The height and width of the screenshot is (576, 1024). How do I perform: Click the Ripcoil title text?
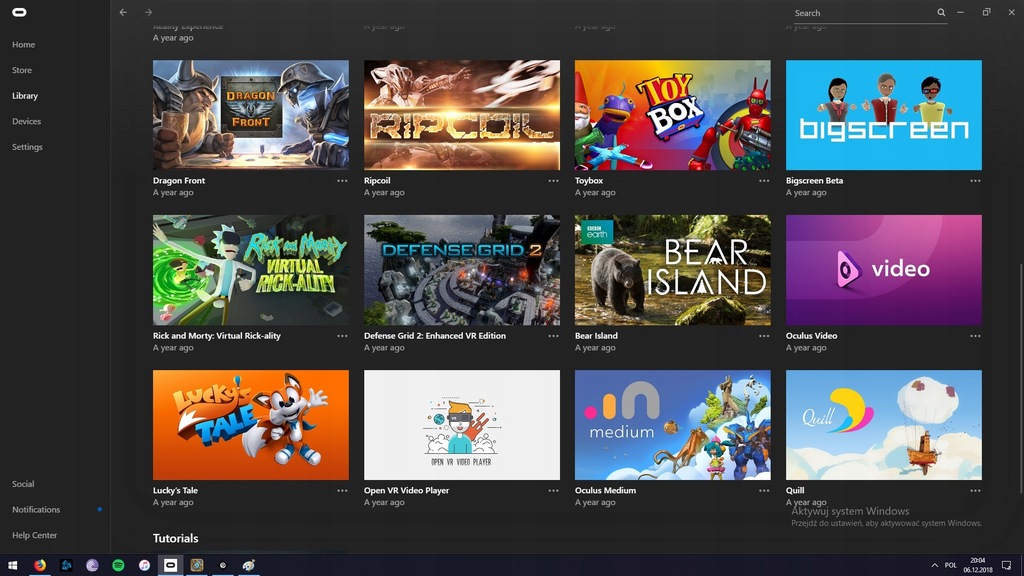pyautogui.click(x=377, y=181)
